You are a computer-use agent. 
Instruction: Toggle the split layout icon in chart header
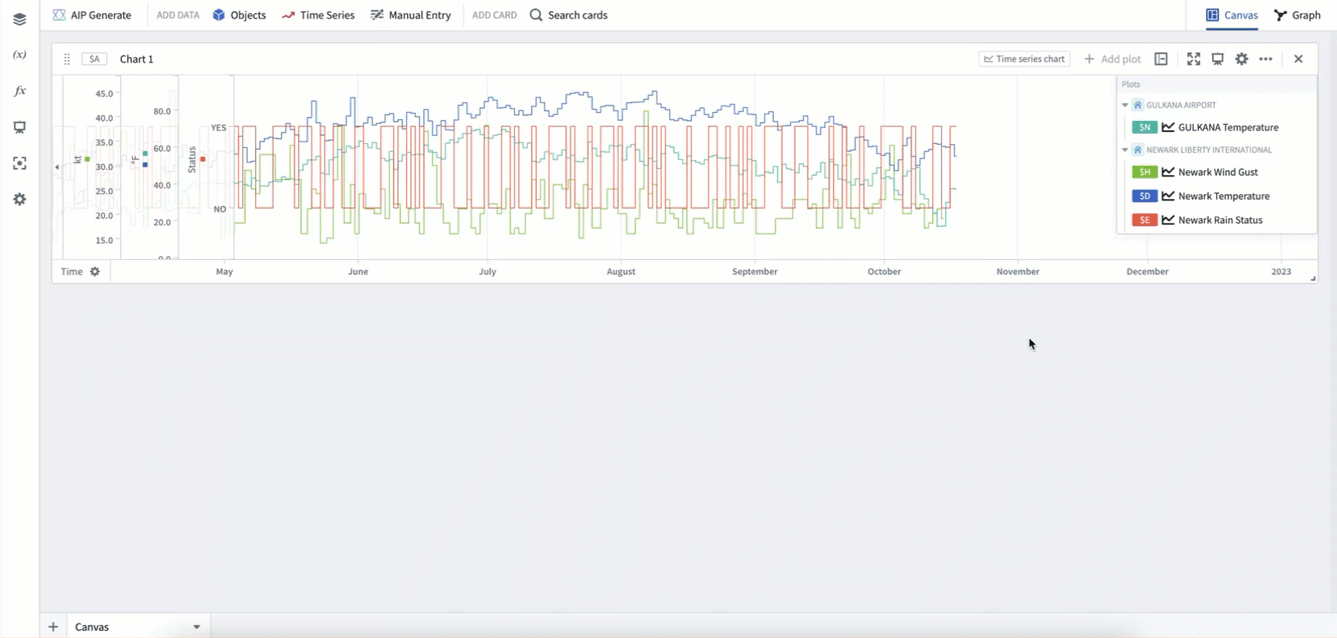pos(1161,59)
